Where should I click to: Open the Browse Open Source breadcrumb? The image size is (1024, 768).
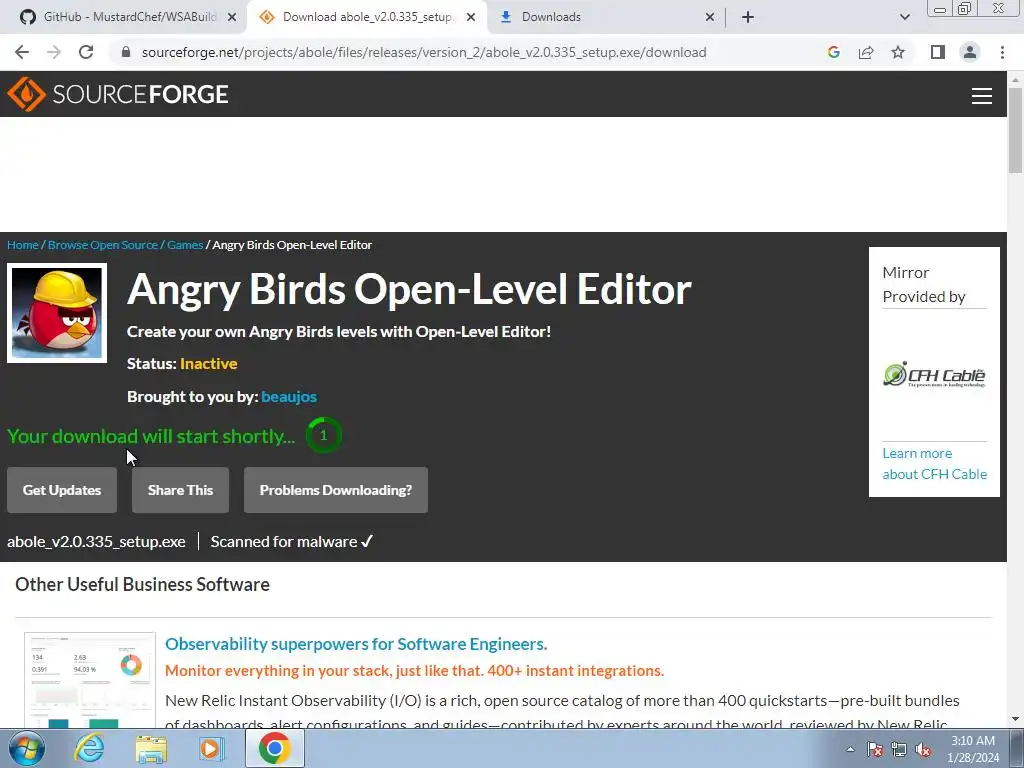click(x=103, y=245)
